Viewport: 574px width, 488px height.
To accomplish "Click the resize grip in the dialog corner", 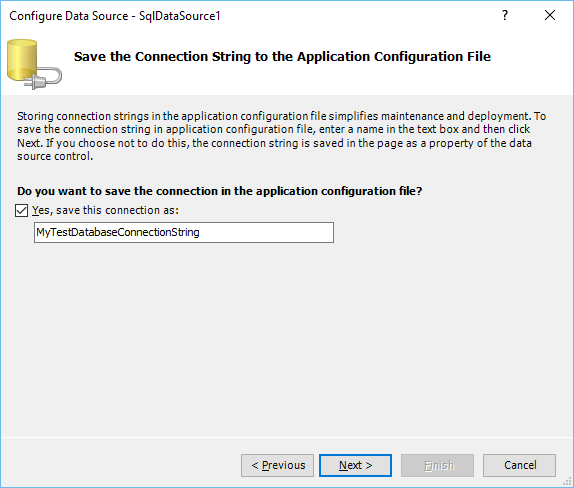I will coord(568,482).
